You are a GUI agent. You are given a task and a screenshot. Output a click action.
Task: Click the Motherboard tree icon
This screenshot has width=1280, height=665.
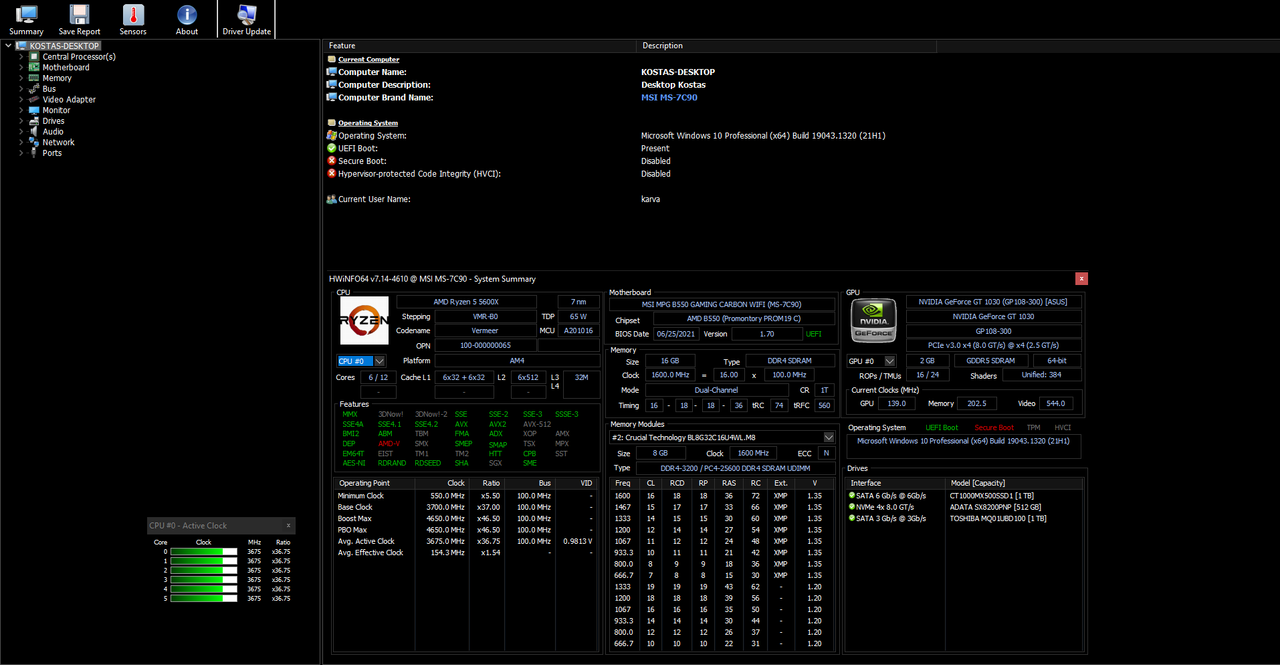35,67
